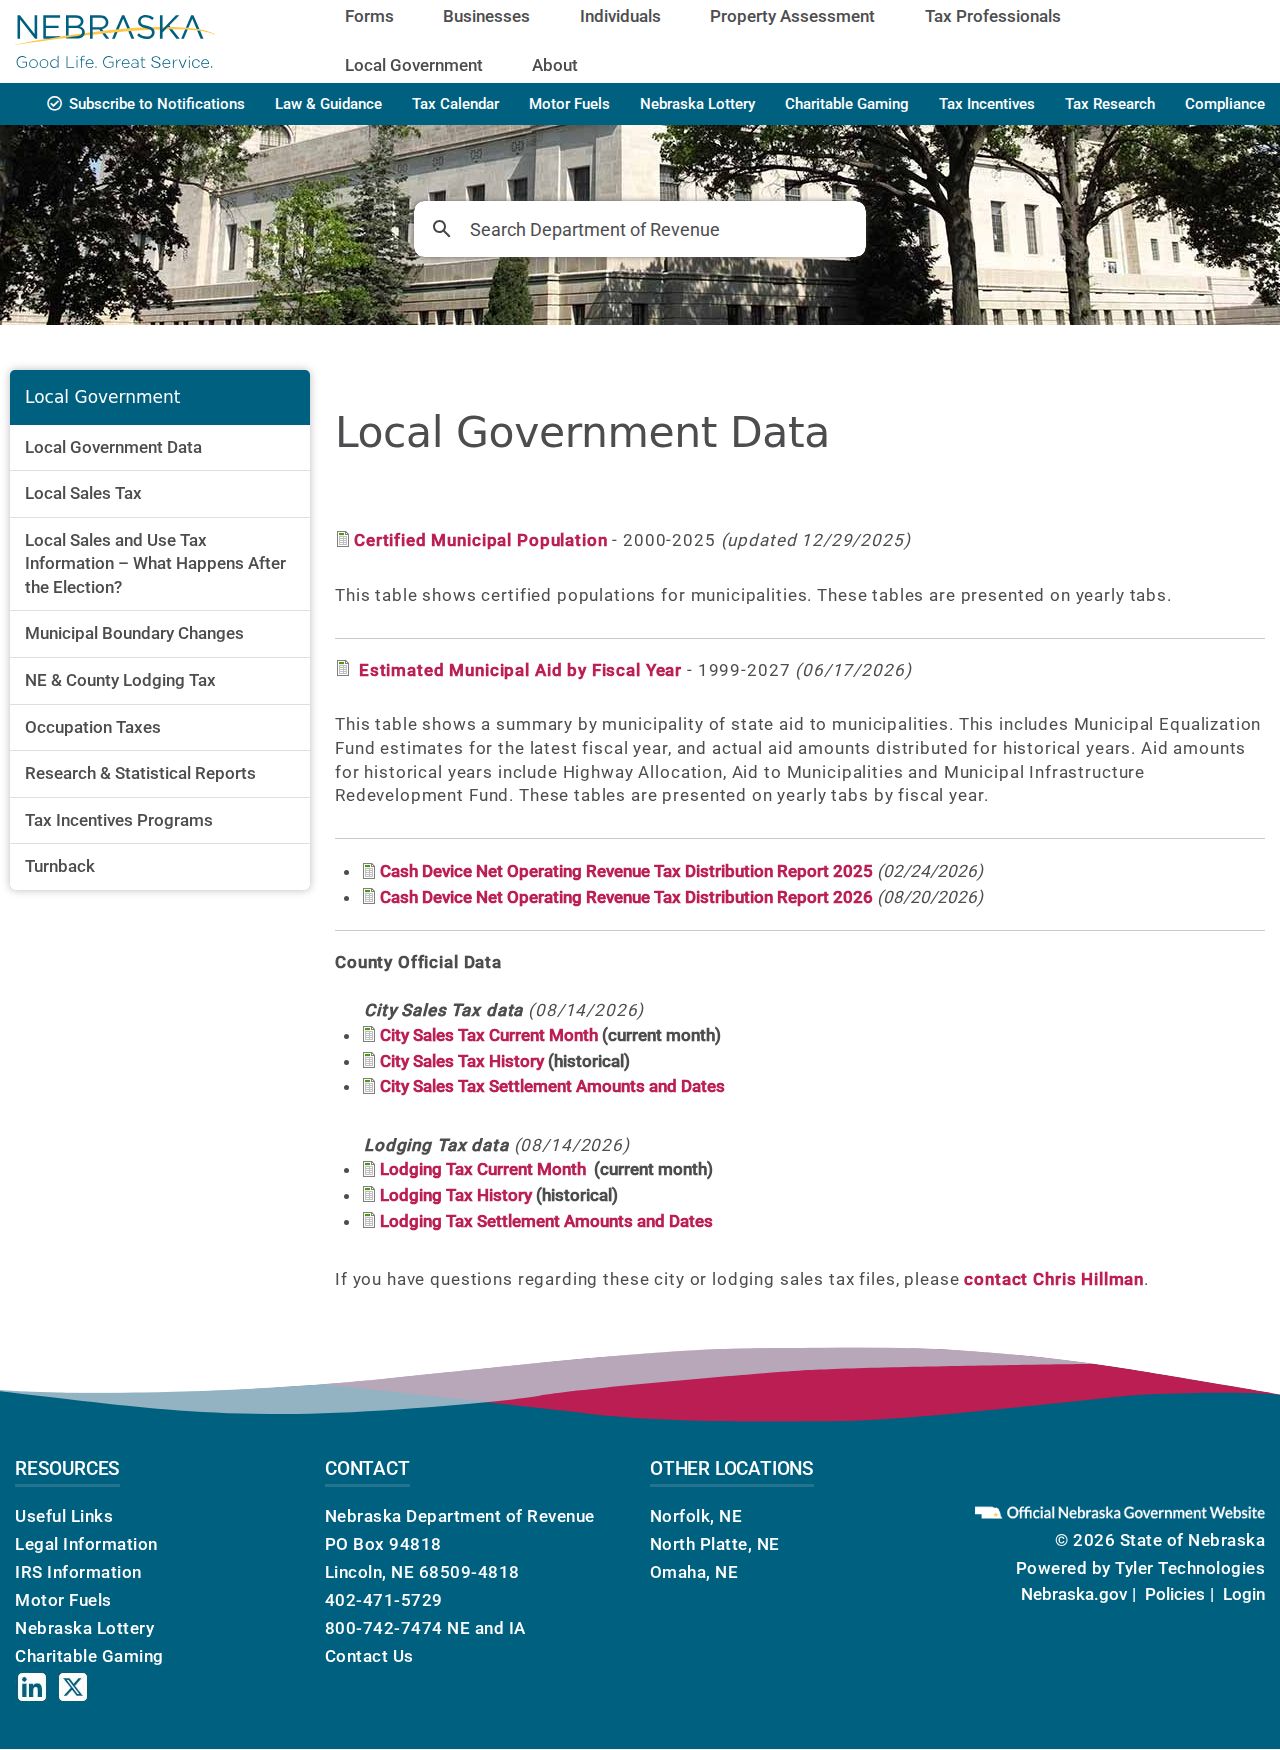This screenshot has height=1750, width=1280.
Task: Click inside the Search Department of Revenue field
Action: pyautogui.click(x=640, y=229)
